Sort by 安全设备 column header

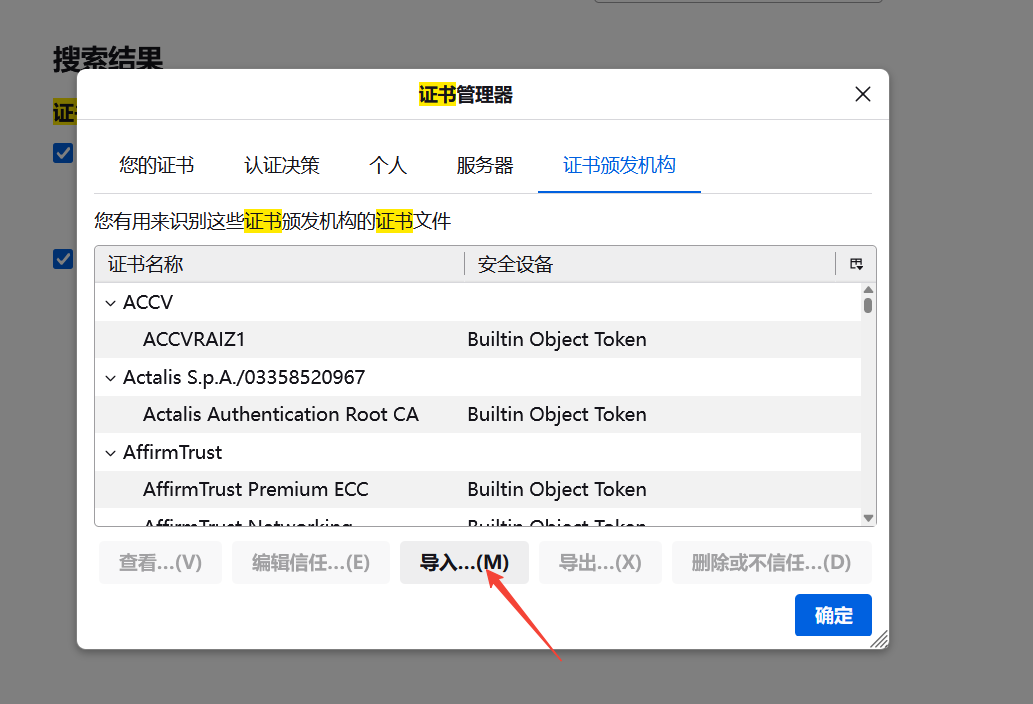pyautogui.click(x=650, y=264)
